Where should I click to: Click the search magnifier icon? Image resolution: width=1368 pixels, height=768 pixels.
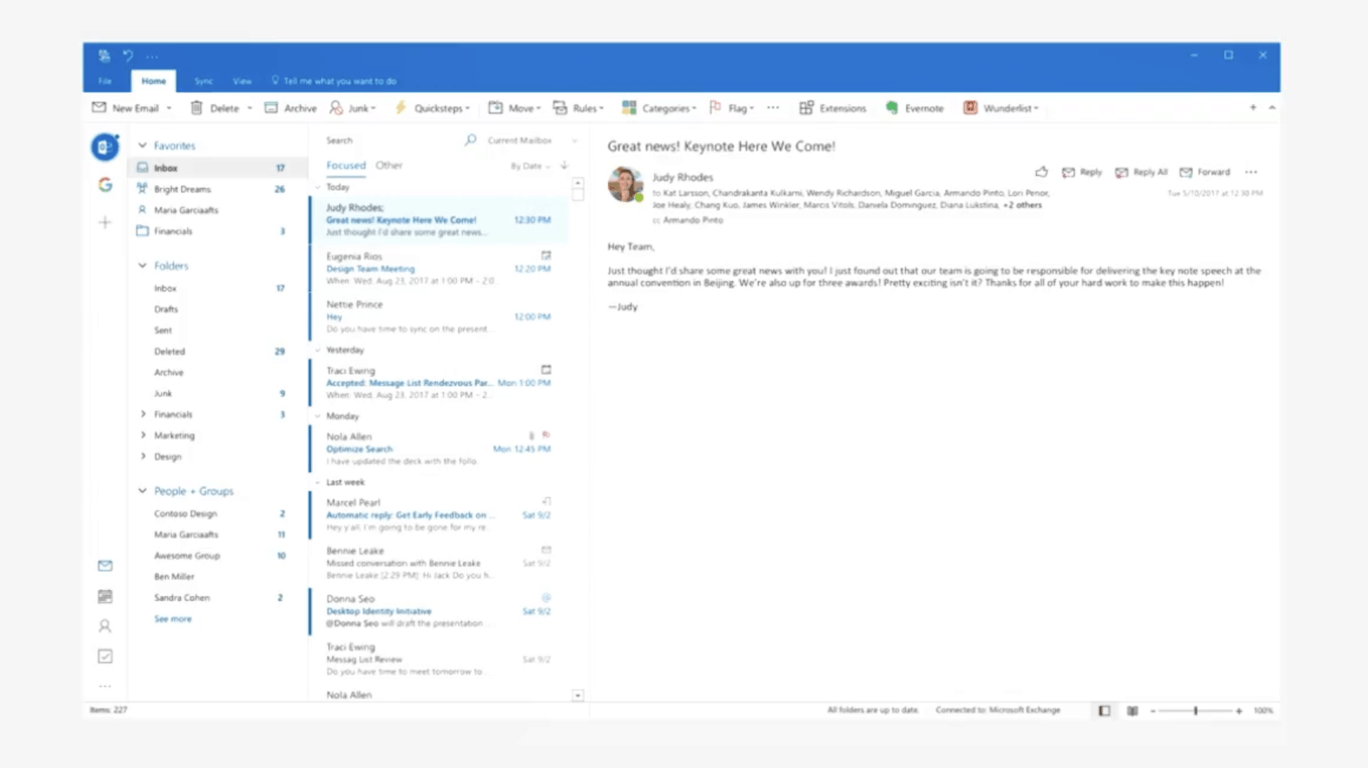470,141
